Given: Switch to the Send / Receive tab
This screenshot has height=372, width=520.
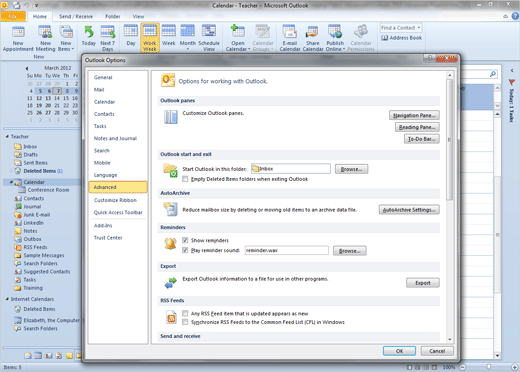Looking at the screenshot, I should (x=76, y=16).
